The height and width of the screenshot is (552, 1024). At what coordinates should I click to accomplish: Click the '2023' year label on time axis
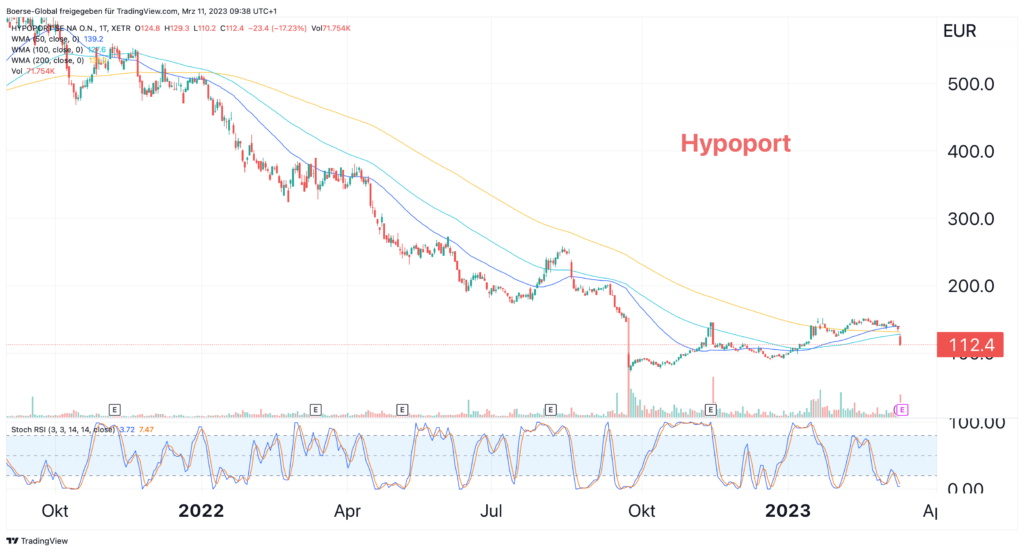788,511
